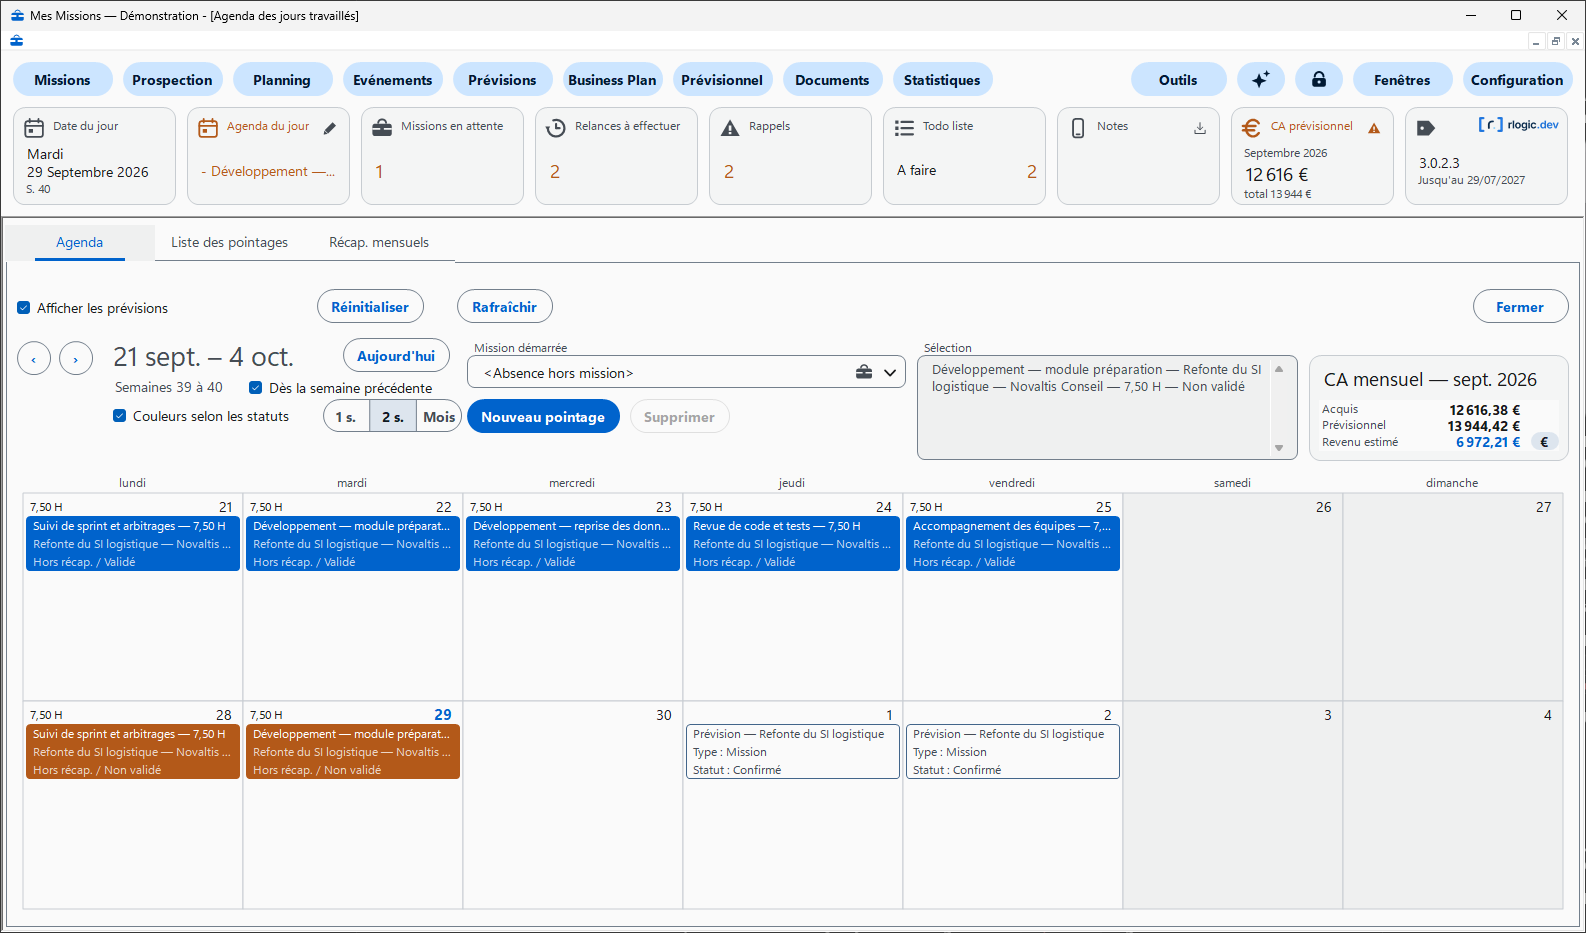The height and width of the screenshot is (933, 1586).
Task: Click the euro pill button in CA mensuel
Action: 1544,442
